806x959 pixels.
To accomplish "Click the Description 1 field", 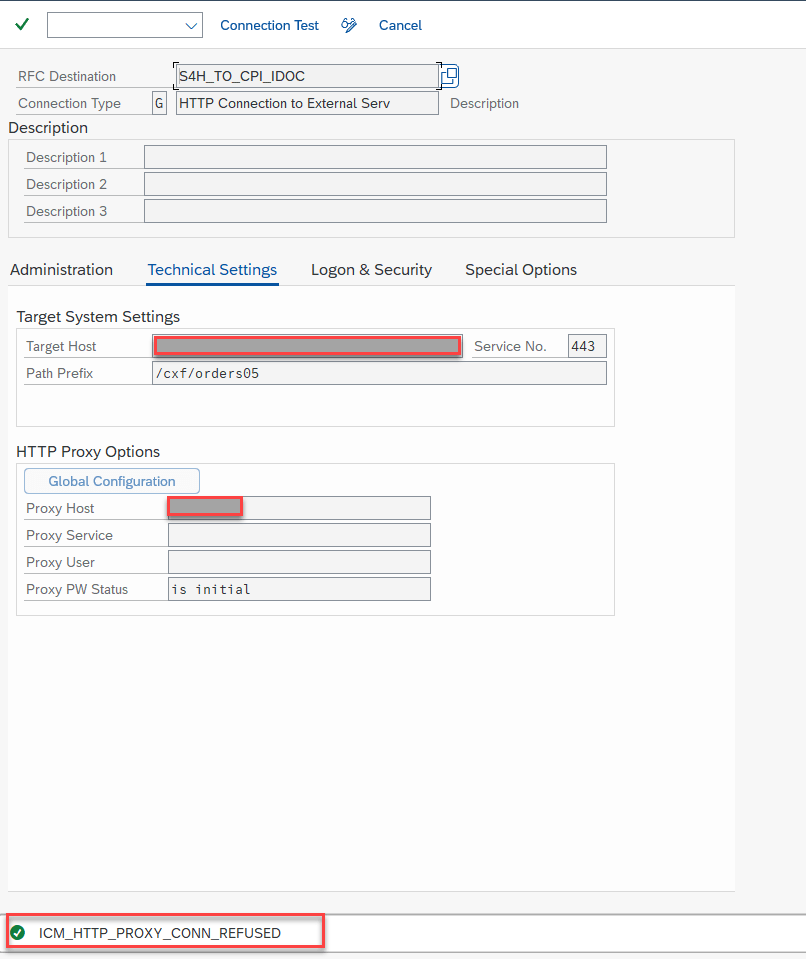I will coord(375,157).
